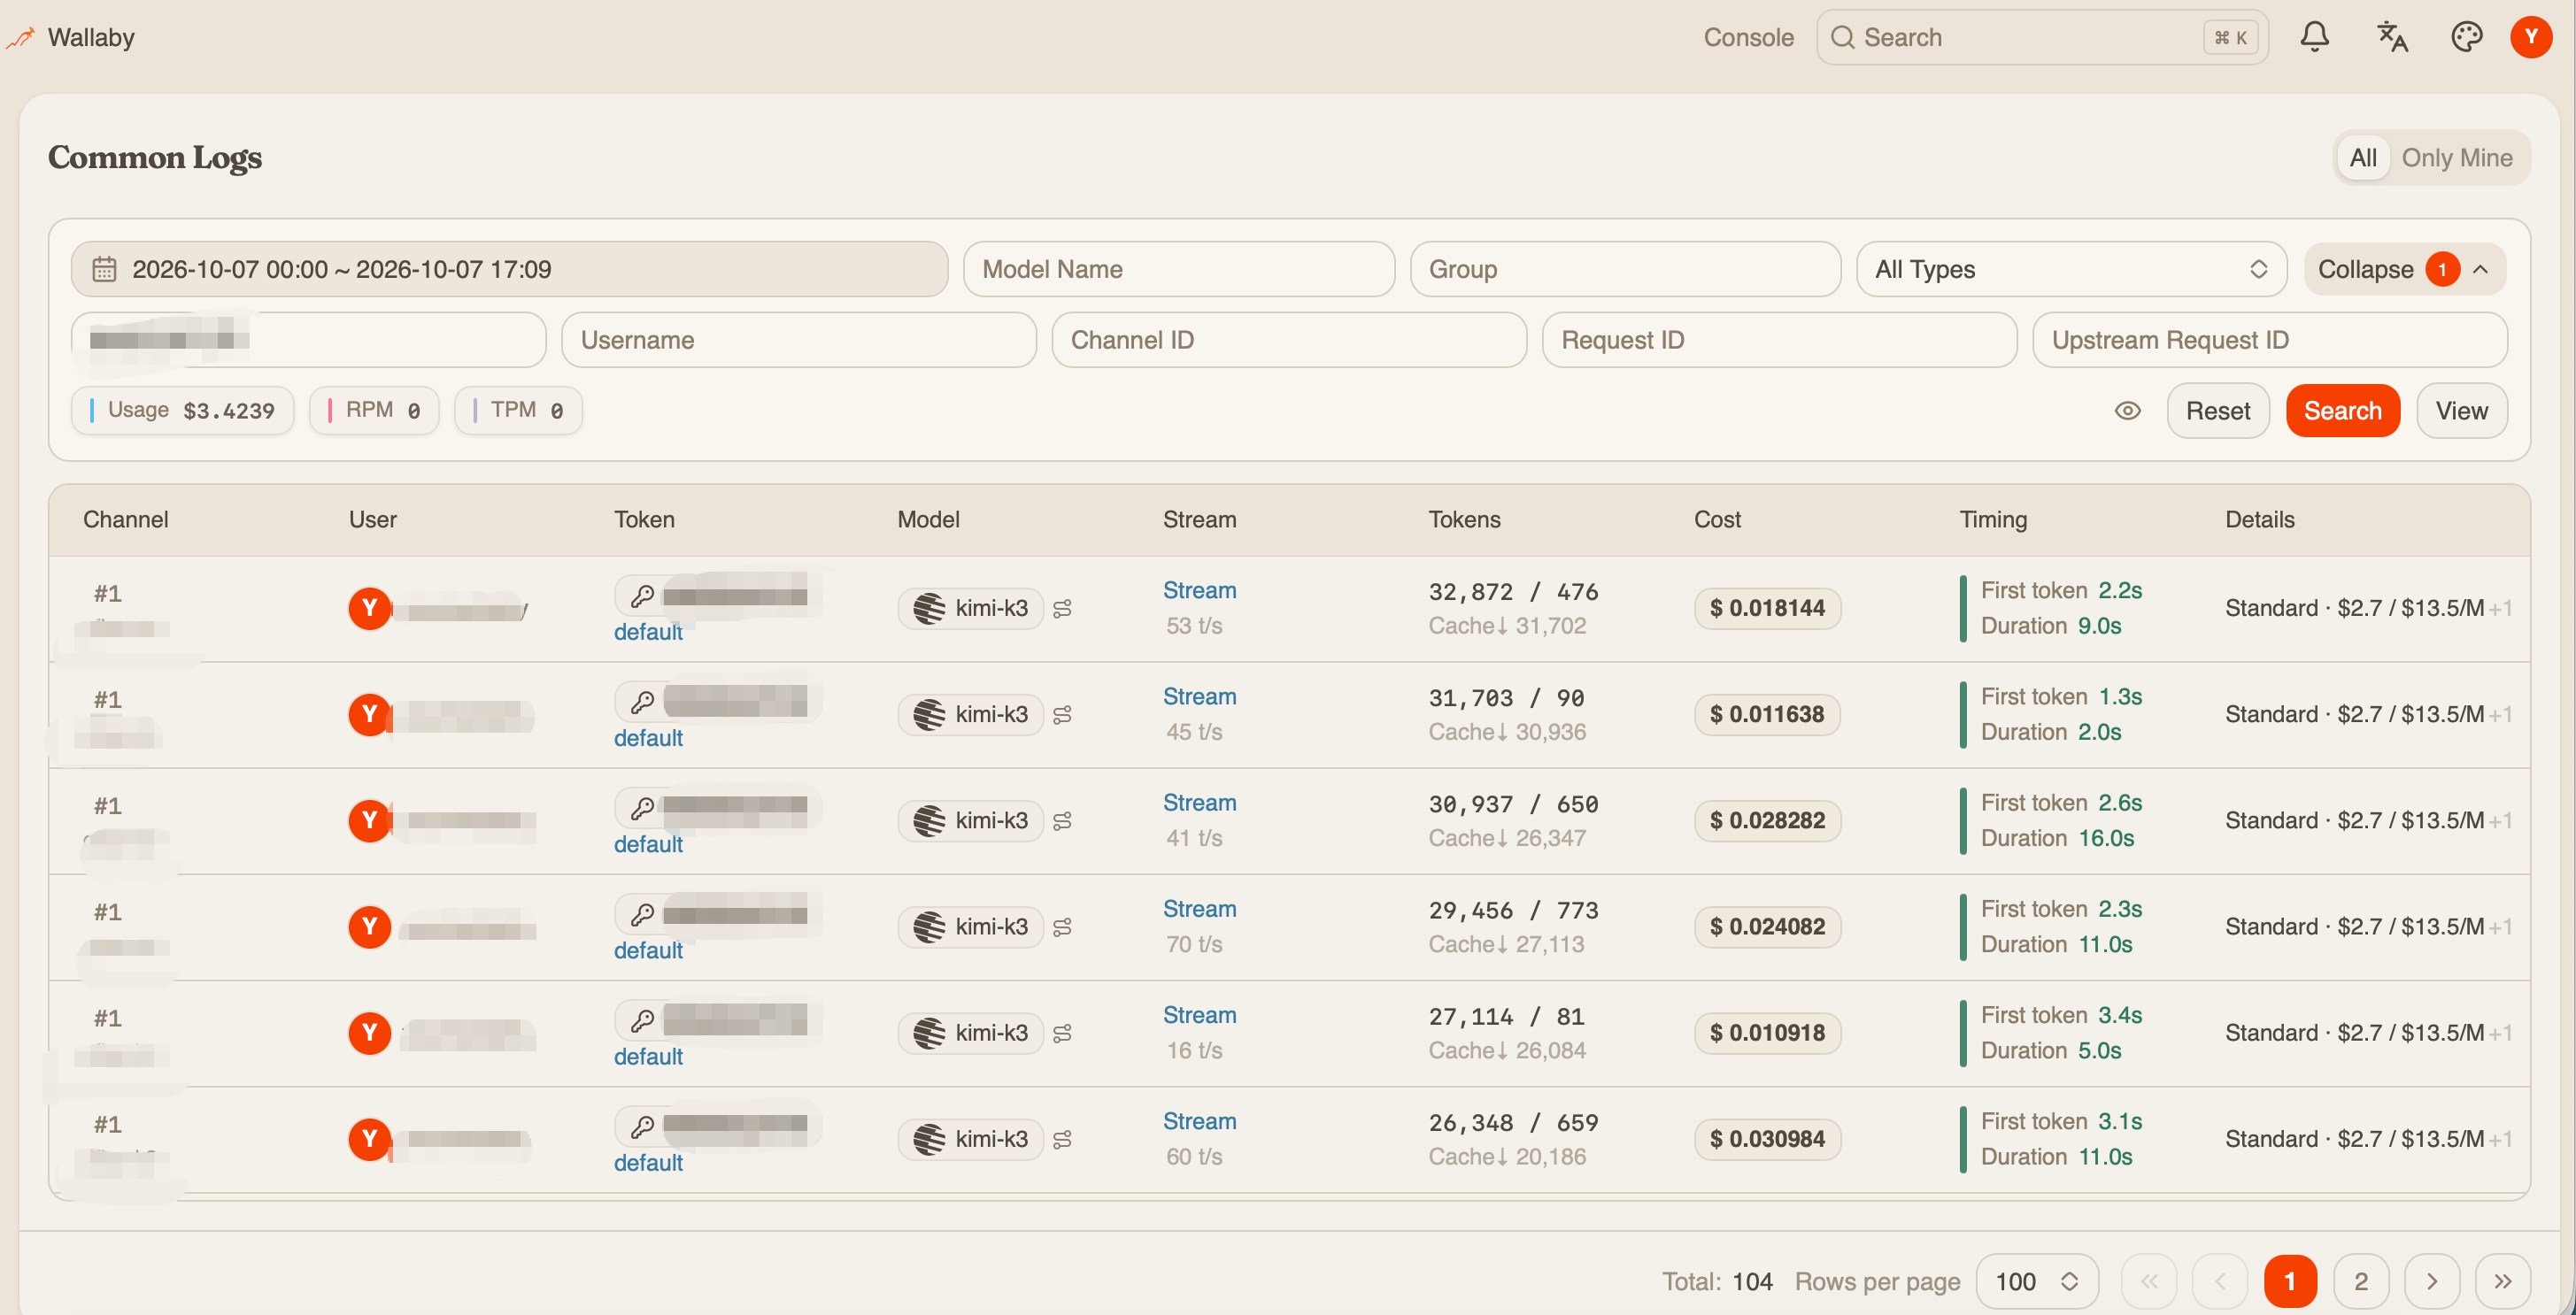Click the Group filter field

[x=1625, y=269]
